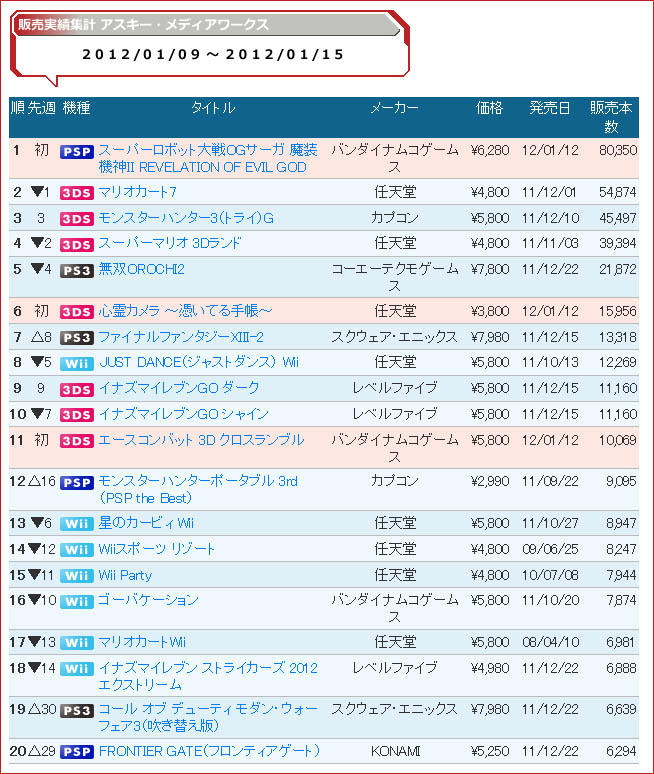Open ファイナルファンタジーXIII-2 link

tap(181, 337)
